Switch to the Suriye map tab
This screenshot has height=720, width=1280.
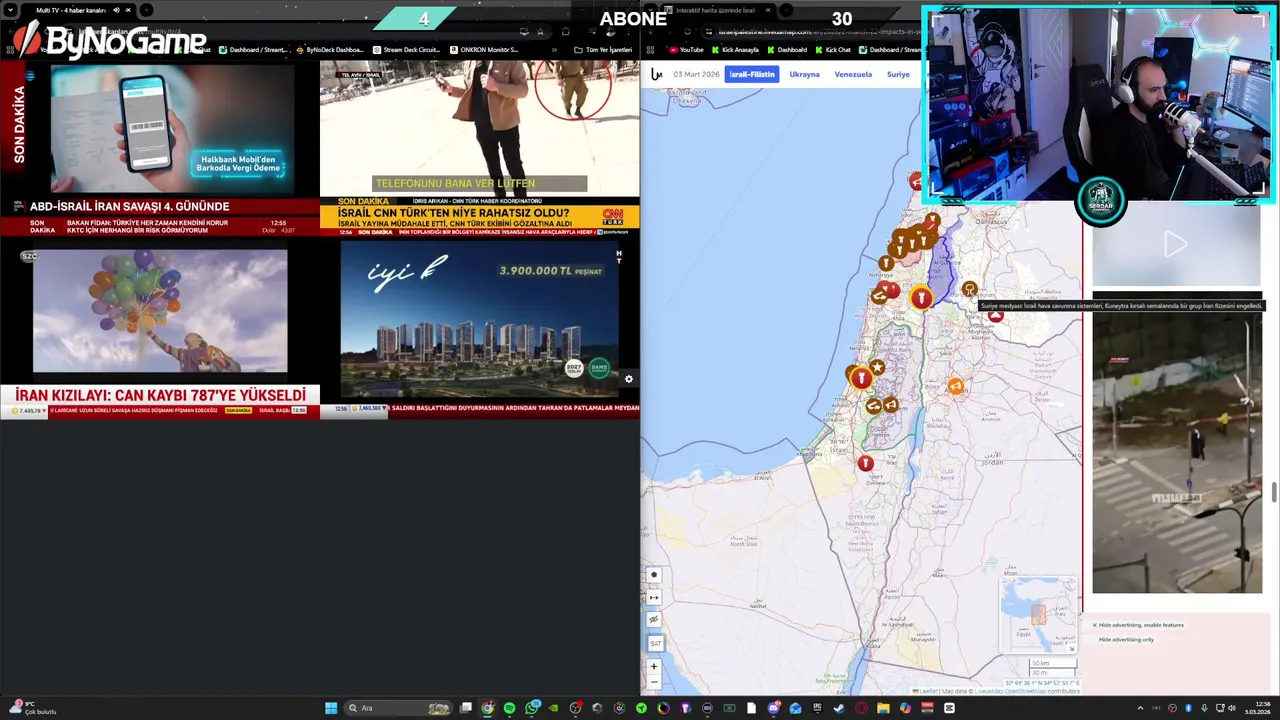click(898, 74)
